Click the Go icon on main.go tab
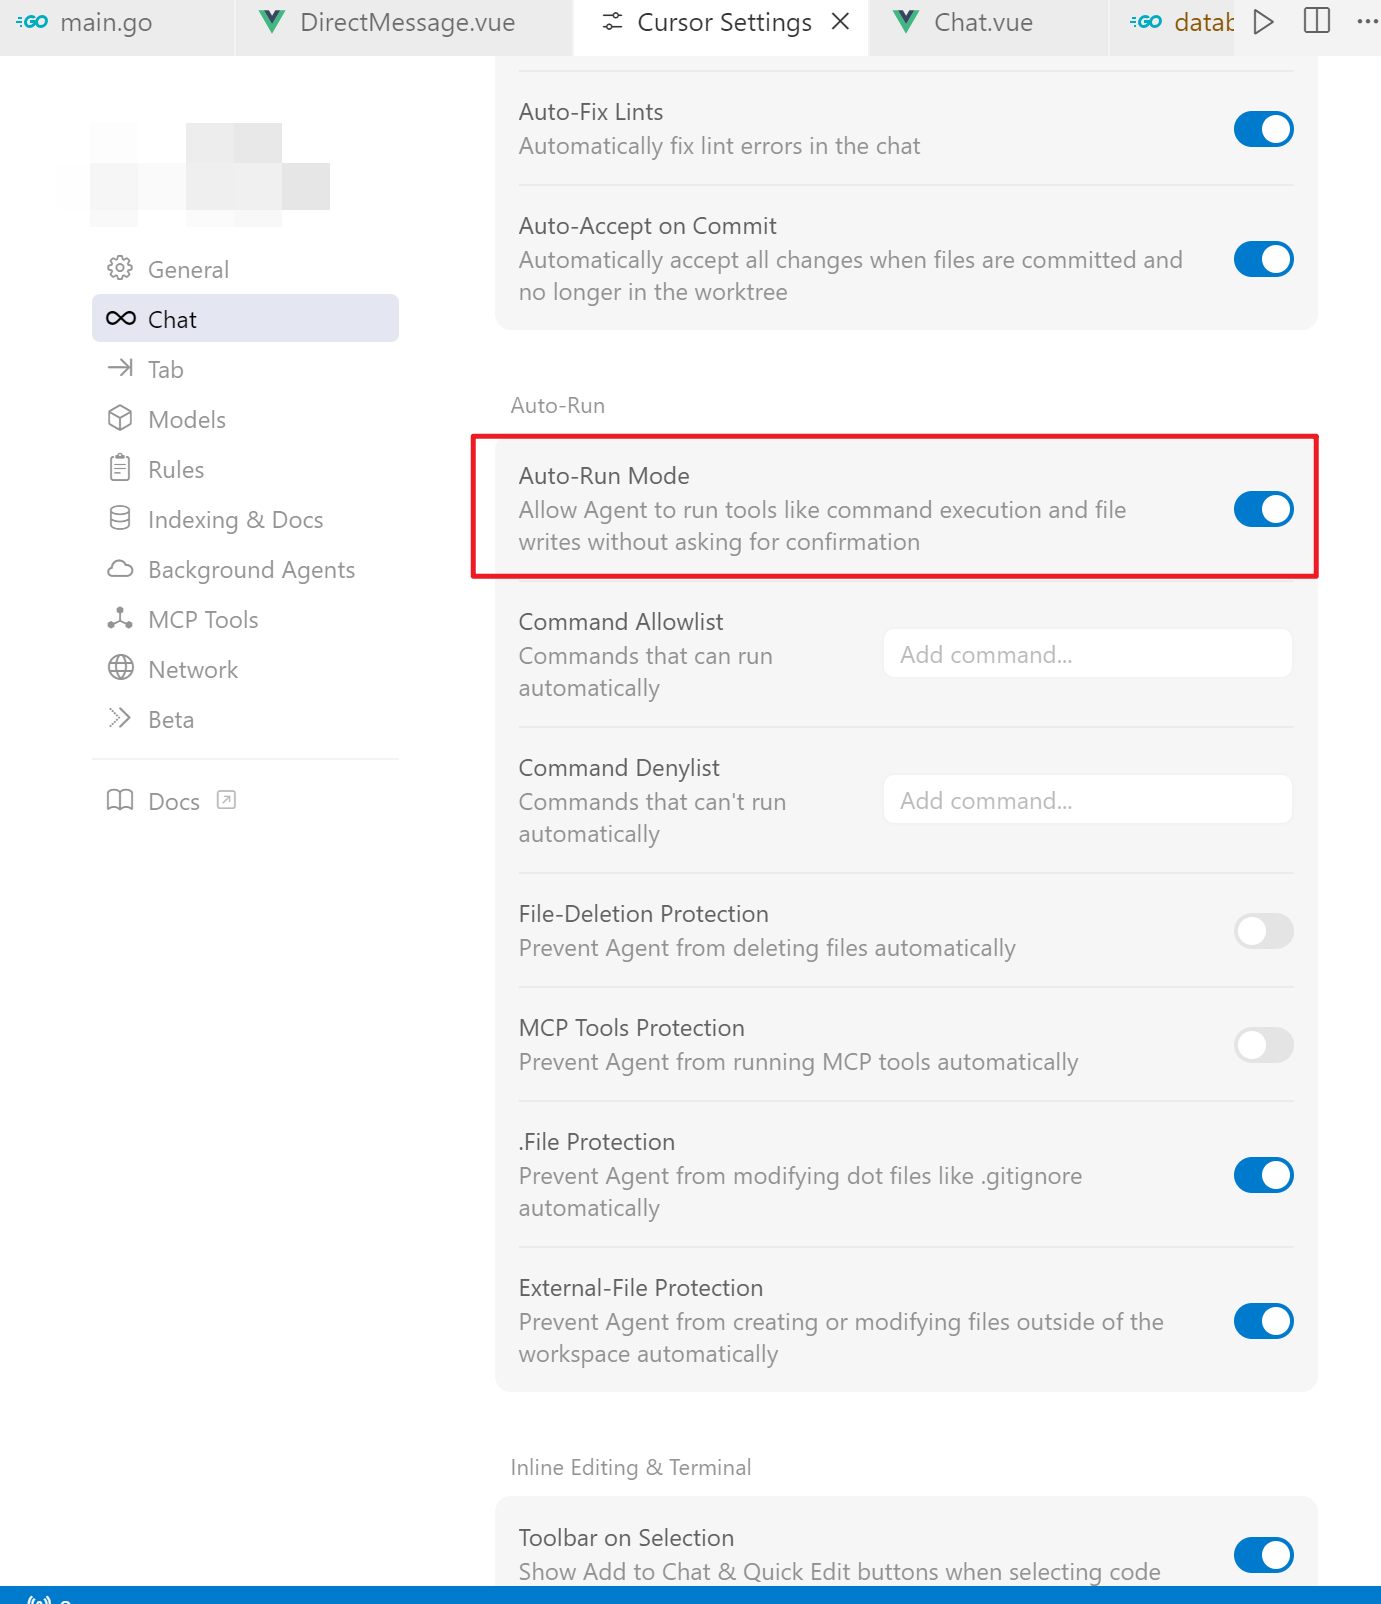 (x=33, y=22)
